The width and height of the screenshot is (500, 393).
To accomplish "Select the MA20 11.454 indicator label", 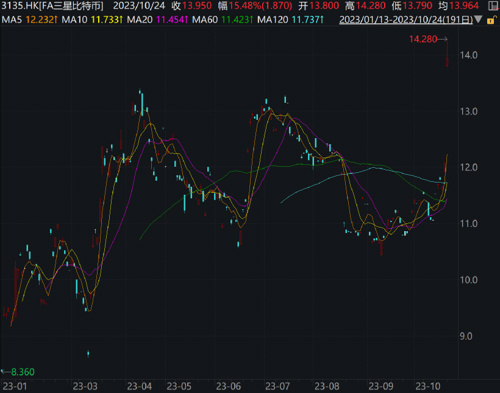I will (x=157, y=20).
